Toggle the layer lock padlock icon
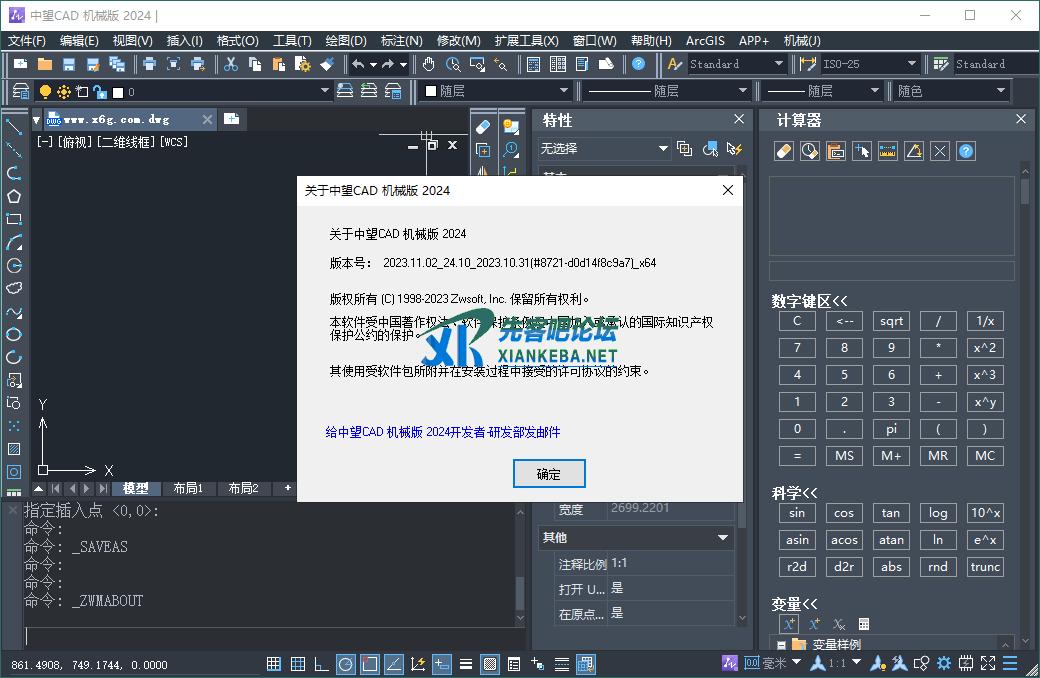This screenshot has height=678, width=1040. (100, 91)
